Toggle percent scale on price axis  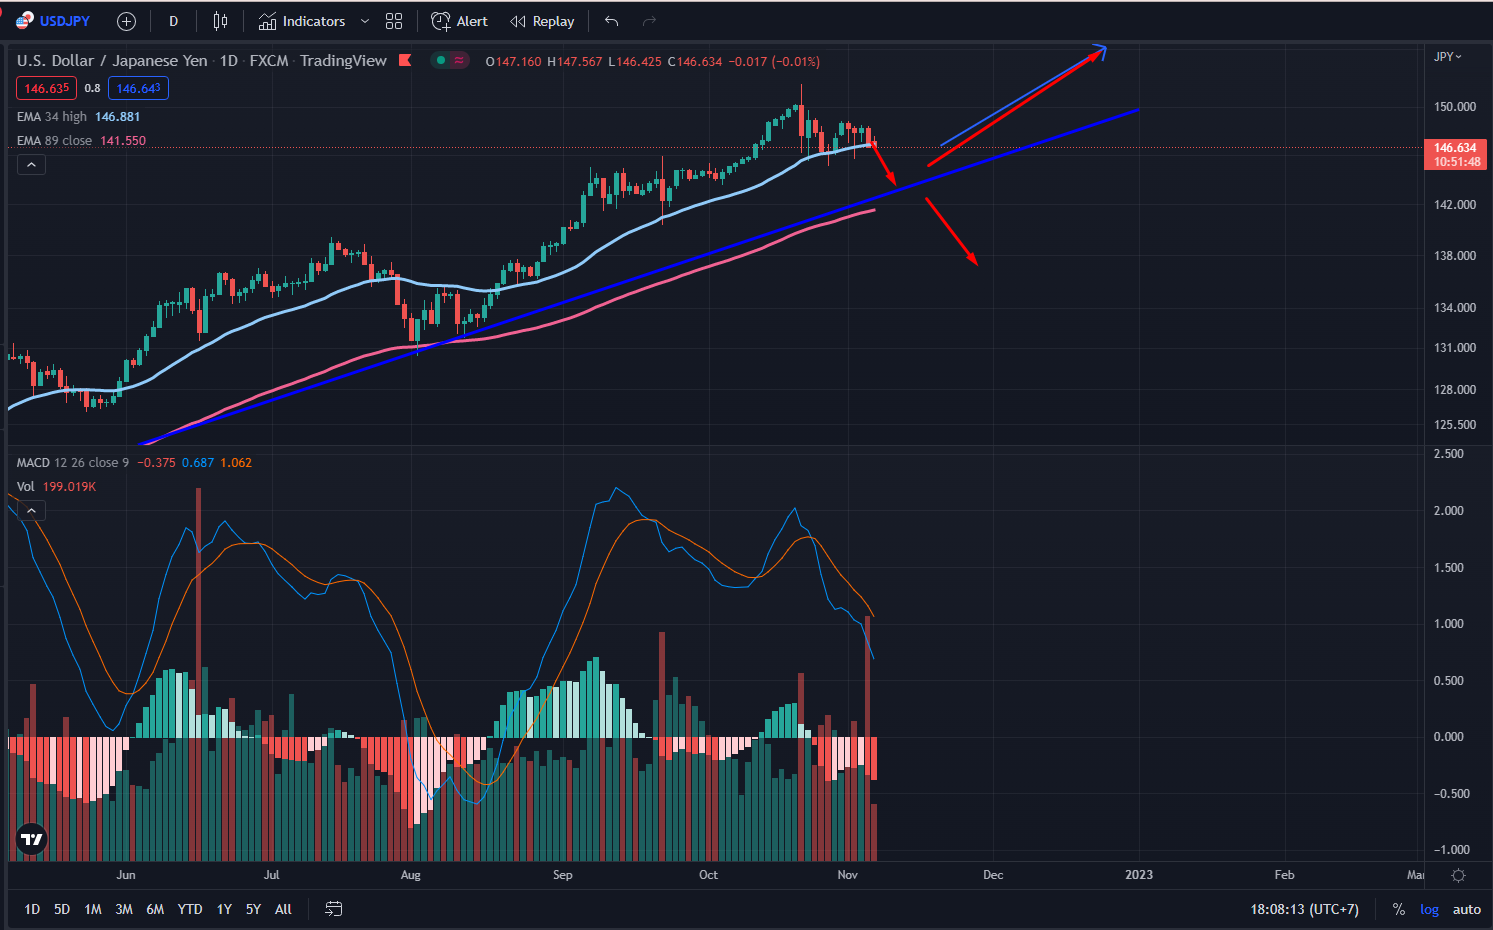pyautogui.click(x=1398, y=909)
